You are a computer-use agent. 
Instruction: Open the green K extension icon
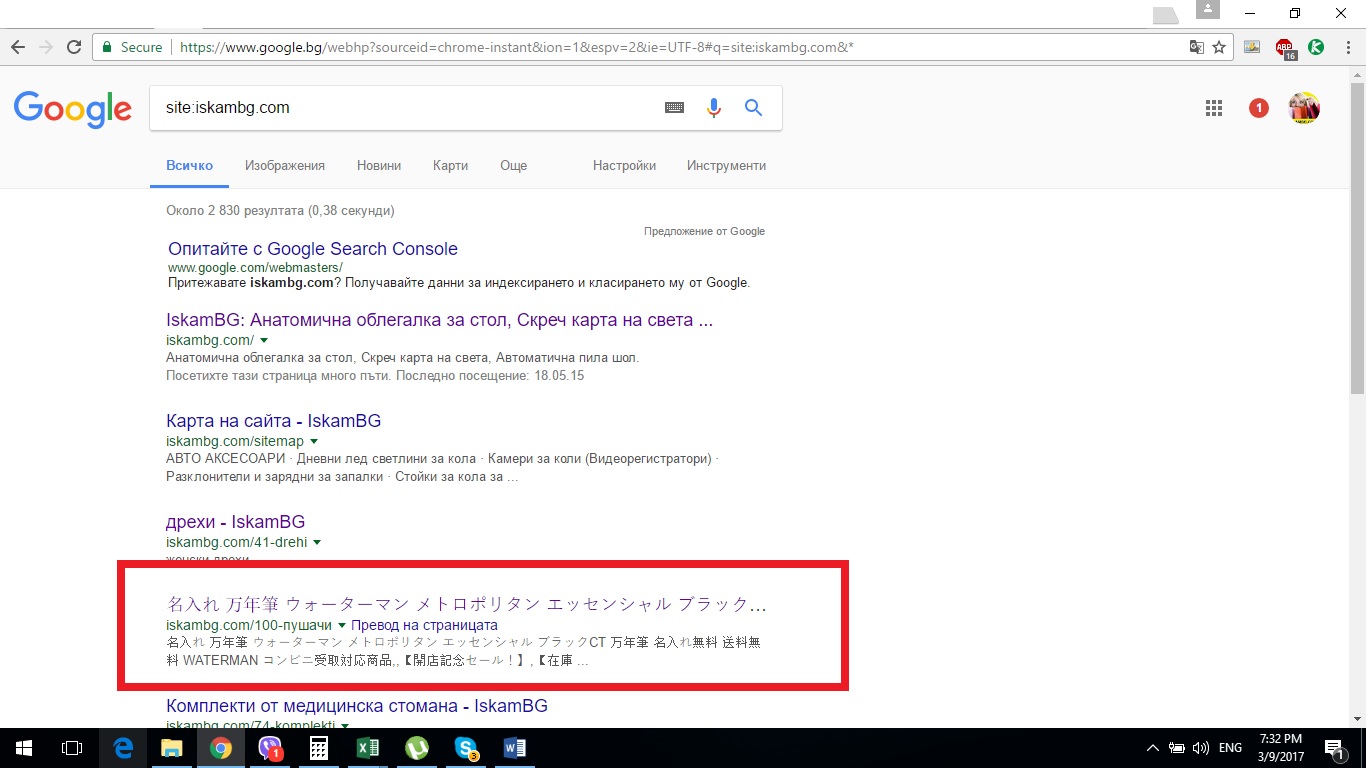point(1316,47)
